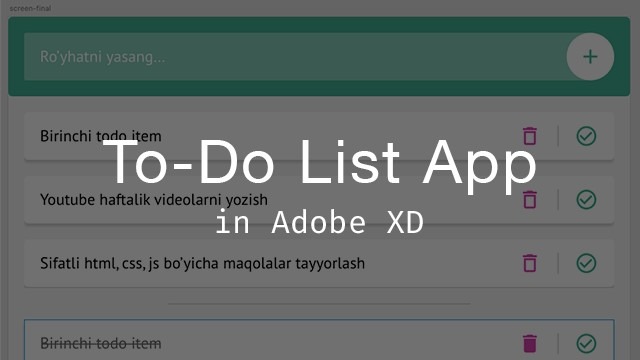Delete 'Youtube haftalik videolarni yozish' item
This screenshot has width=640, height=360.
530,200
